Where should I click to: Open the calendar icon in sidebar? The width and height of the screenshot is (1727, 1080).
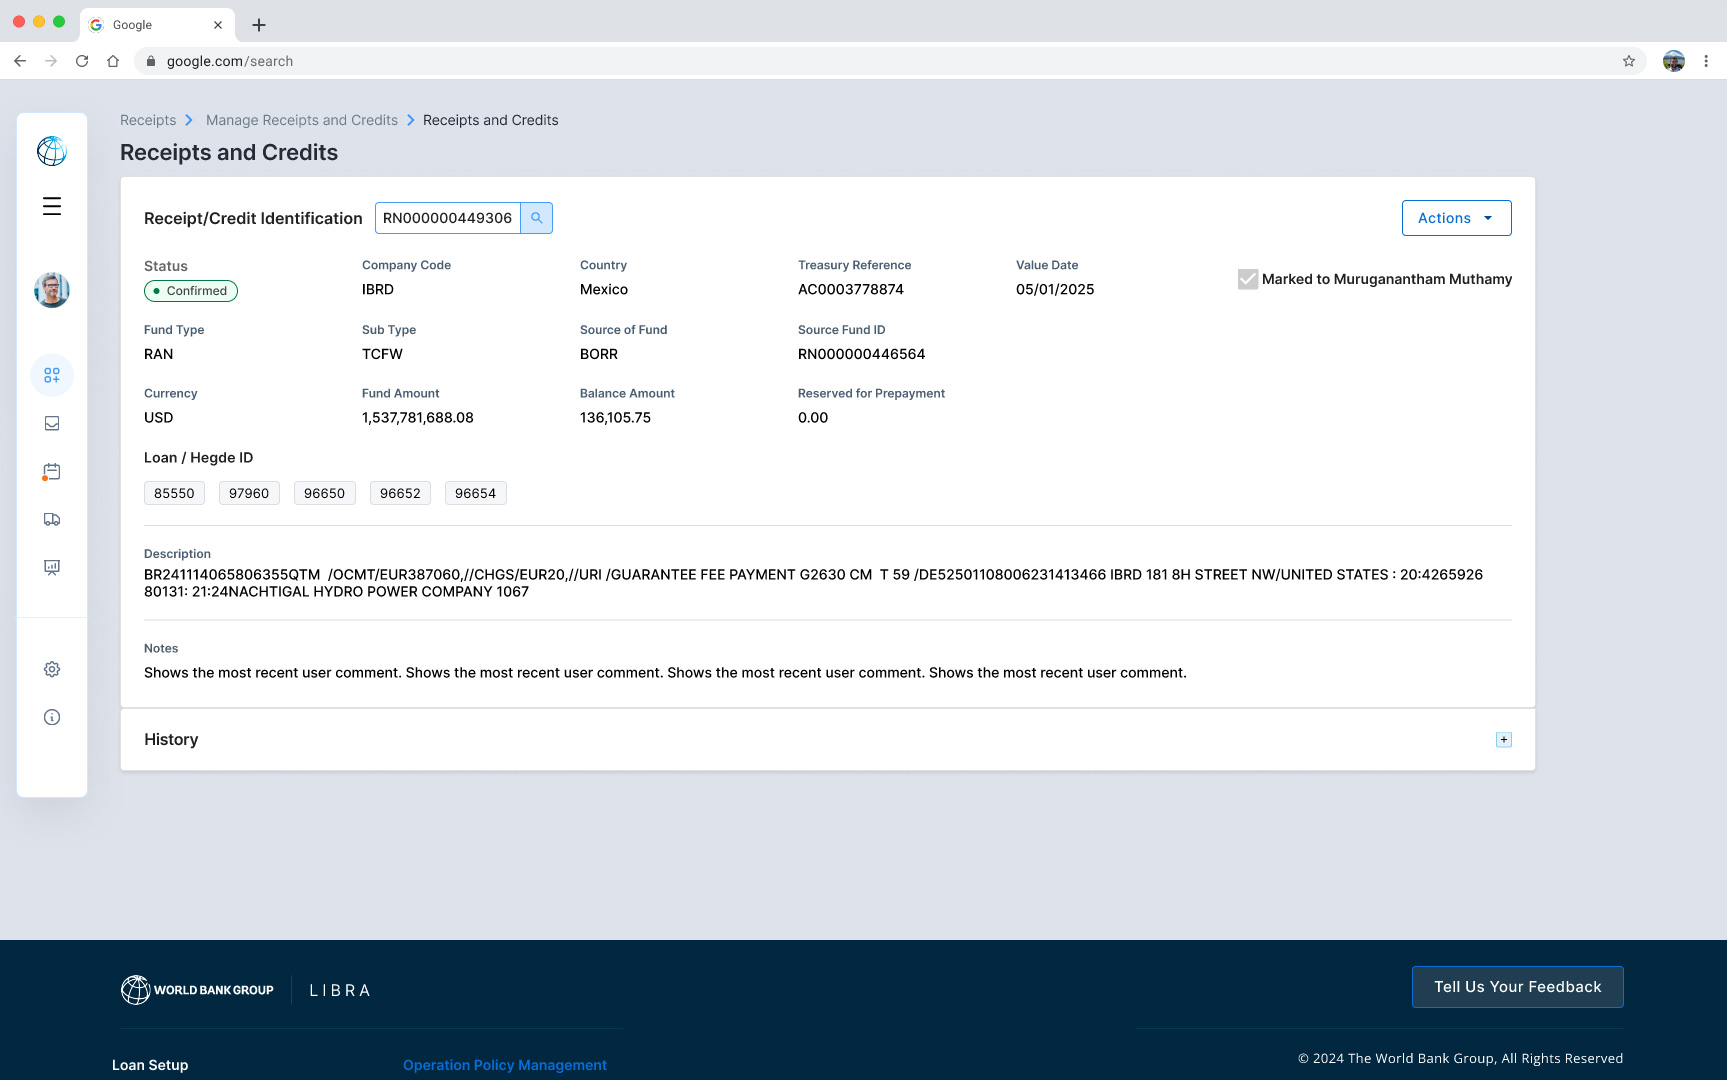pos(52,471)
